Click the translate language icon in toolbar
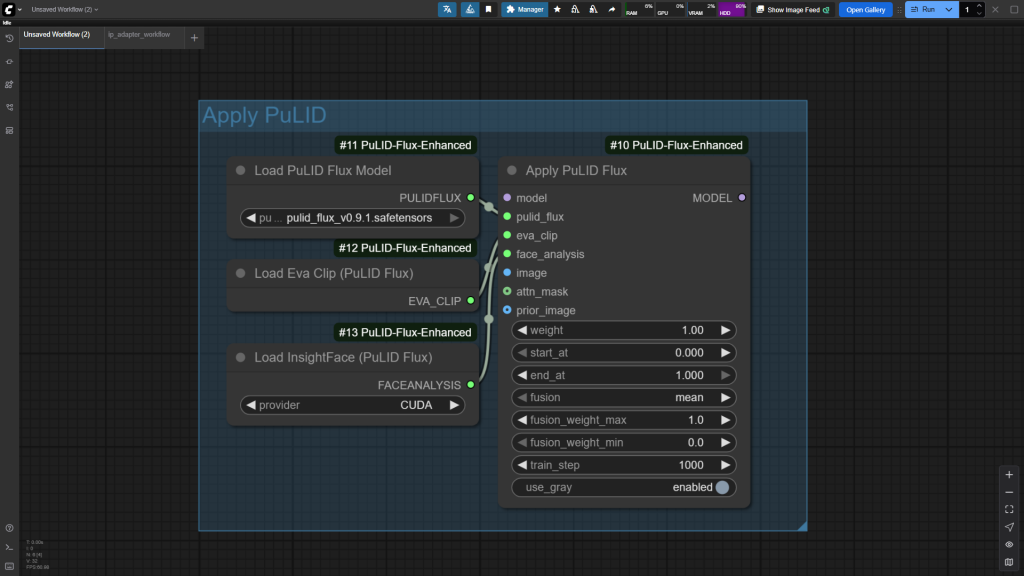Image resolution: width=1024 pixels, height=576 pixels. (447, 9)
